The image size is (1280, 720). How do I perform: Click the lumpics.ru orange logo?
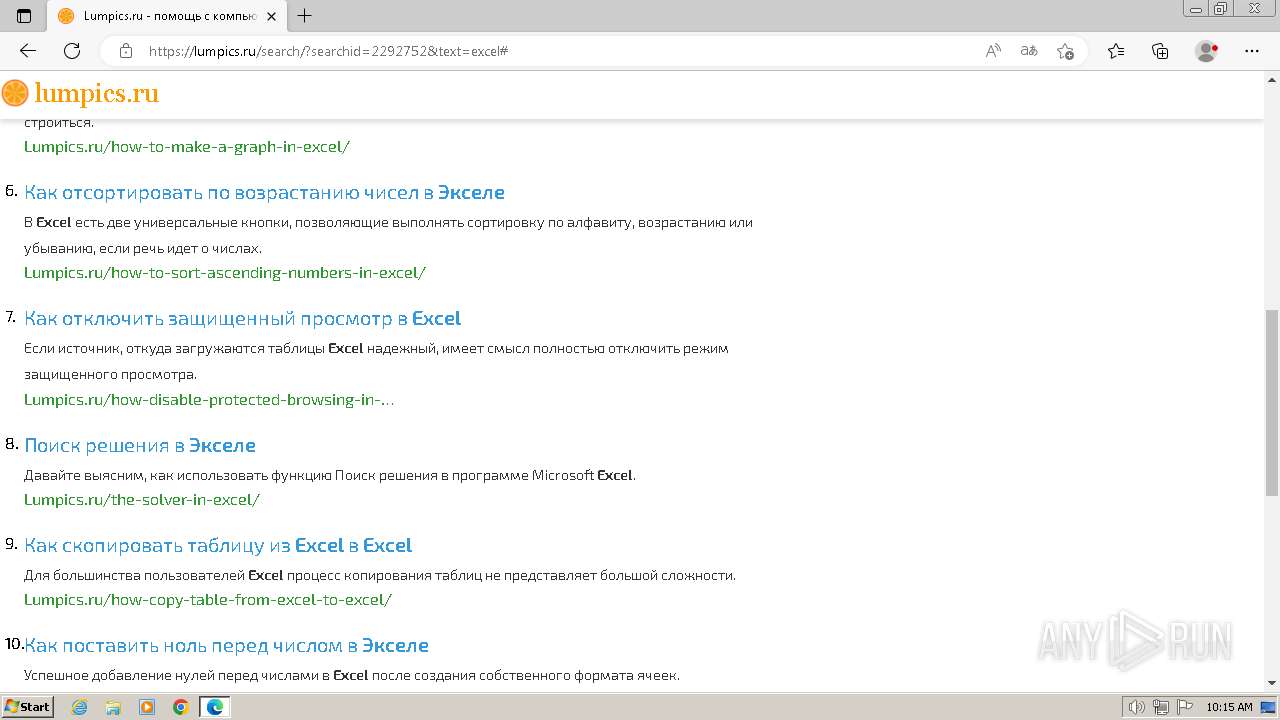point(15,94)
